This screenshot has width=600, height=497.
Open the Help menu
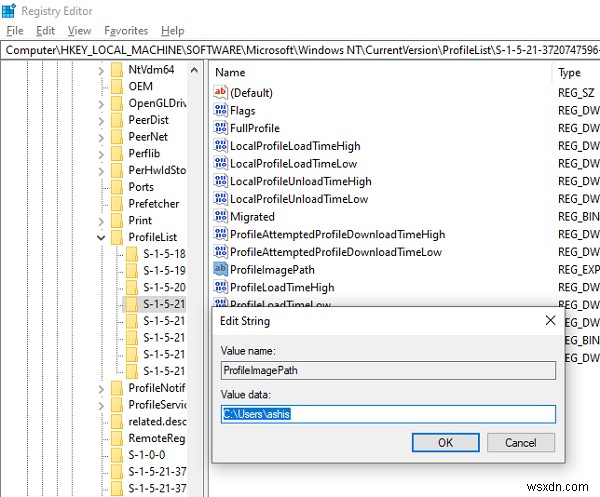[172, 31]
